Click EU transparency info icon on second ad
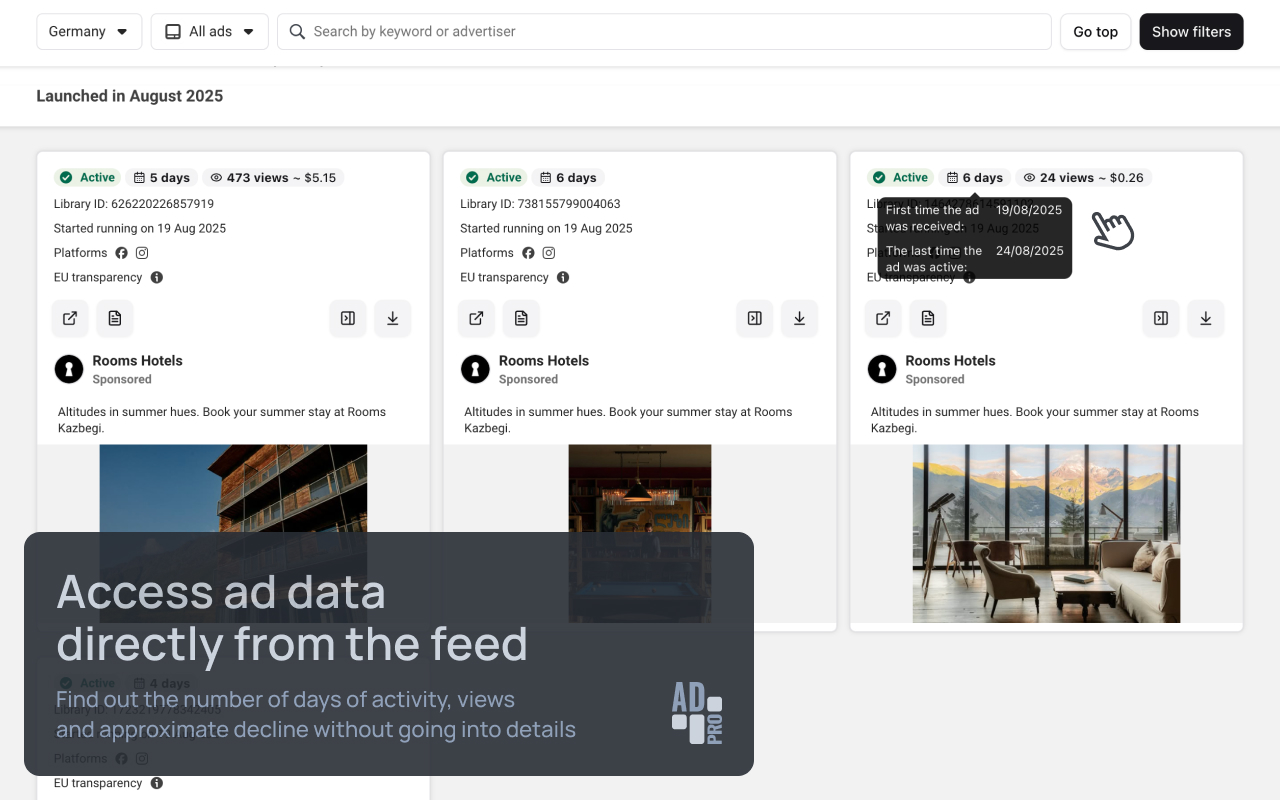This screenshot has width=1280, height=800. click(x=563, y=278)
